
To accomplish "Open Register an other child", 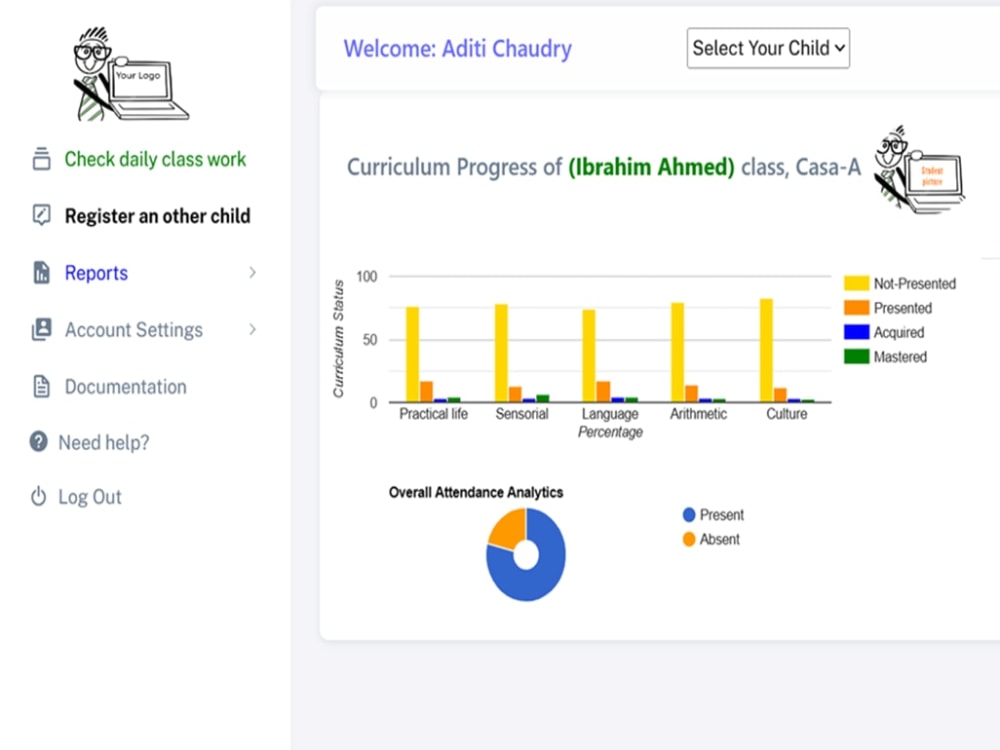I will click(158, 216).
